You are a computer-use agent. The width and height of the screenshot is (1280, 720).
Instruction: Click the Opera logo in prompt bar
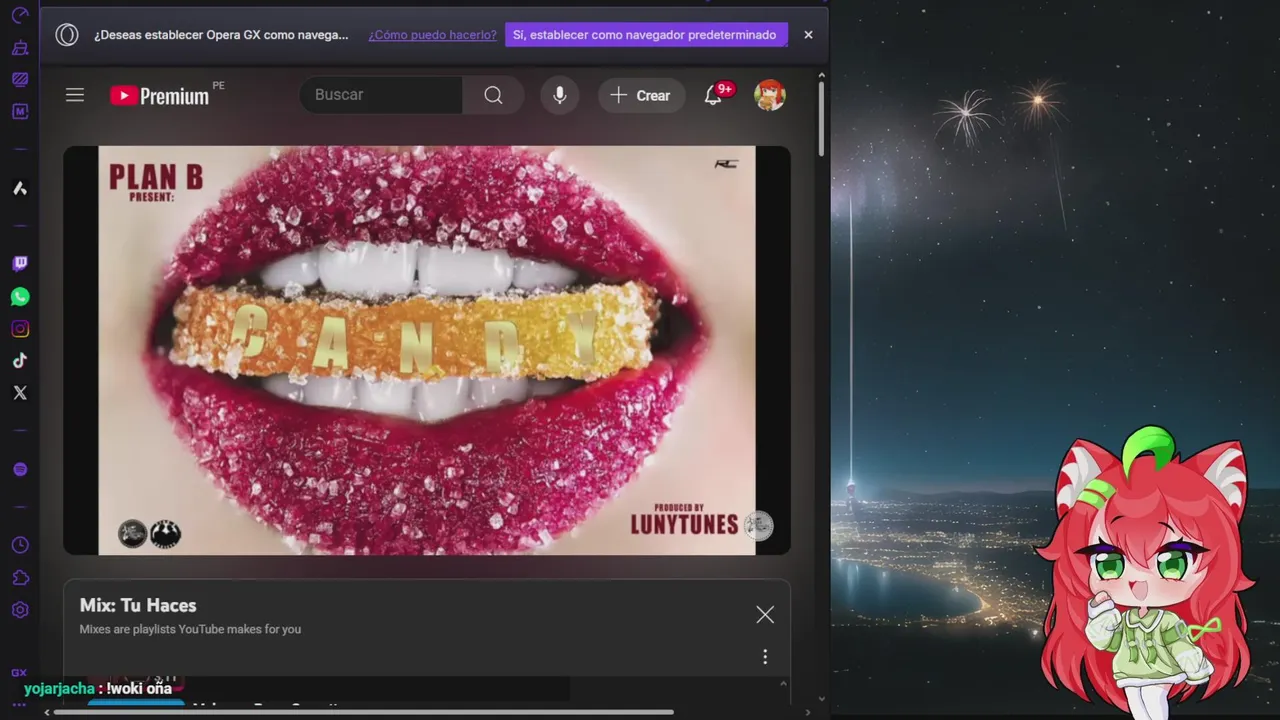[67, 35]
